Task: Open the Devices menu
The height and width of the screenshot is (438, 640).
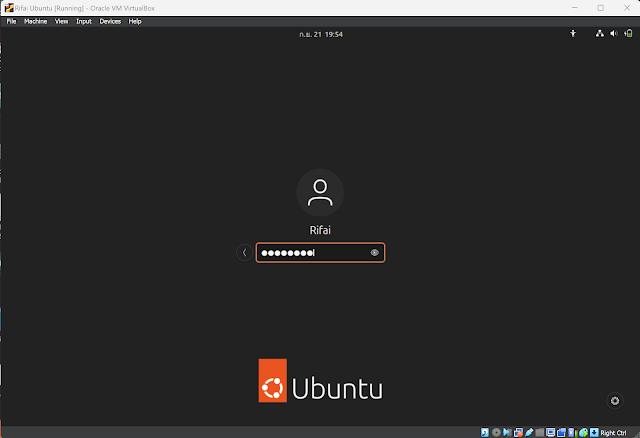Action: [110, 21]
